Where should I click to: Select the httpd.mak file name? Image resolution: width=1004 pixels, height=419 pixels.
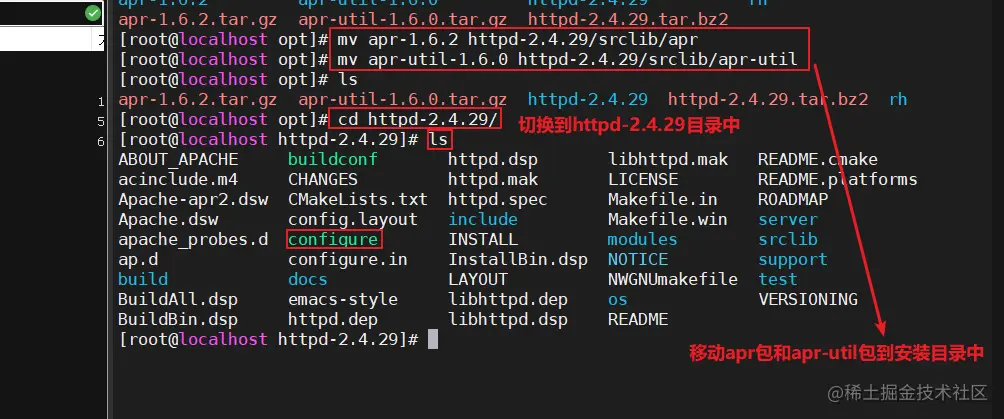pyautogui.click(x=493, y=179)
